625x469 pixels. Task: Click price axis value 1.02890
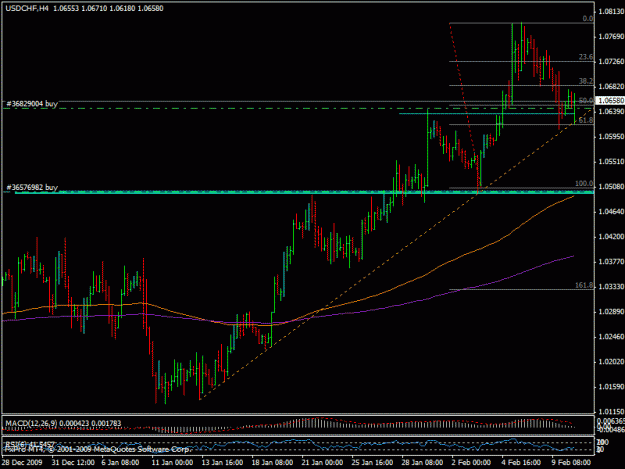tap(611, 312)
